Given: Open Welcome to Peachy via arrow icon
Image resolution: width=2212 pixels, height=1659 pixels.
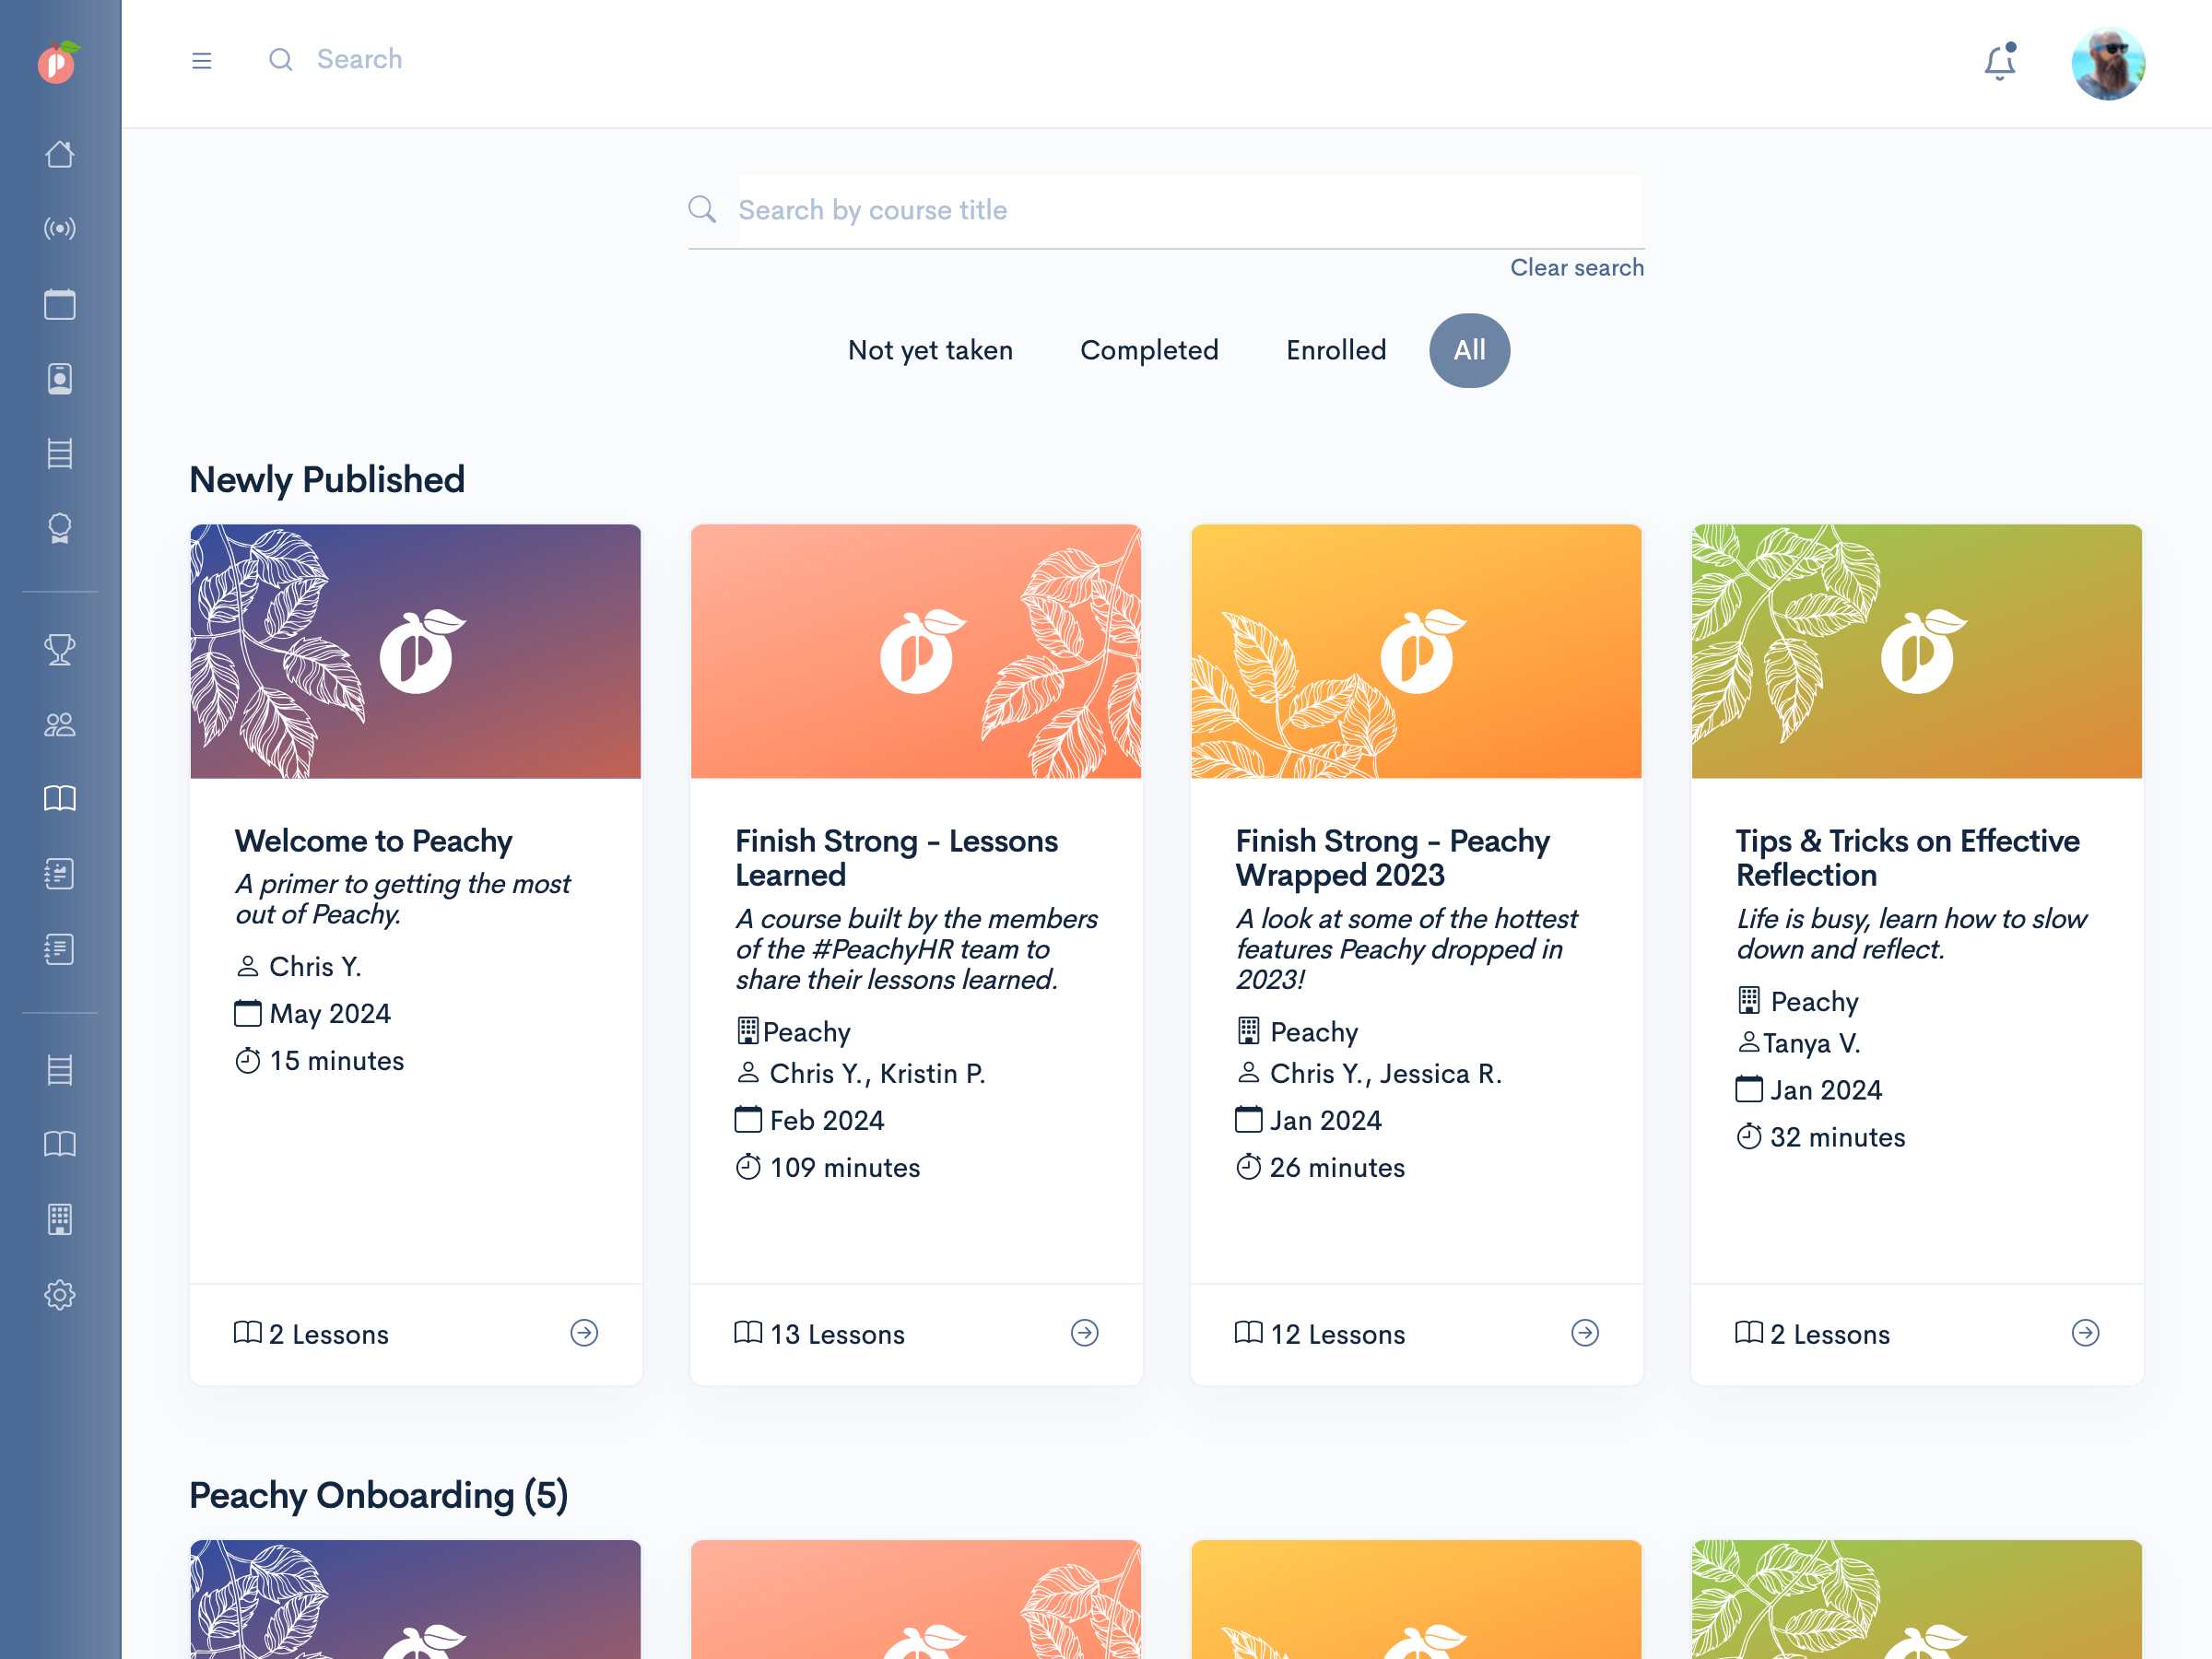Looking at the screenshot, I should click(584, 1333).
